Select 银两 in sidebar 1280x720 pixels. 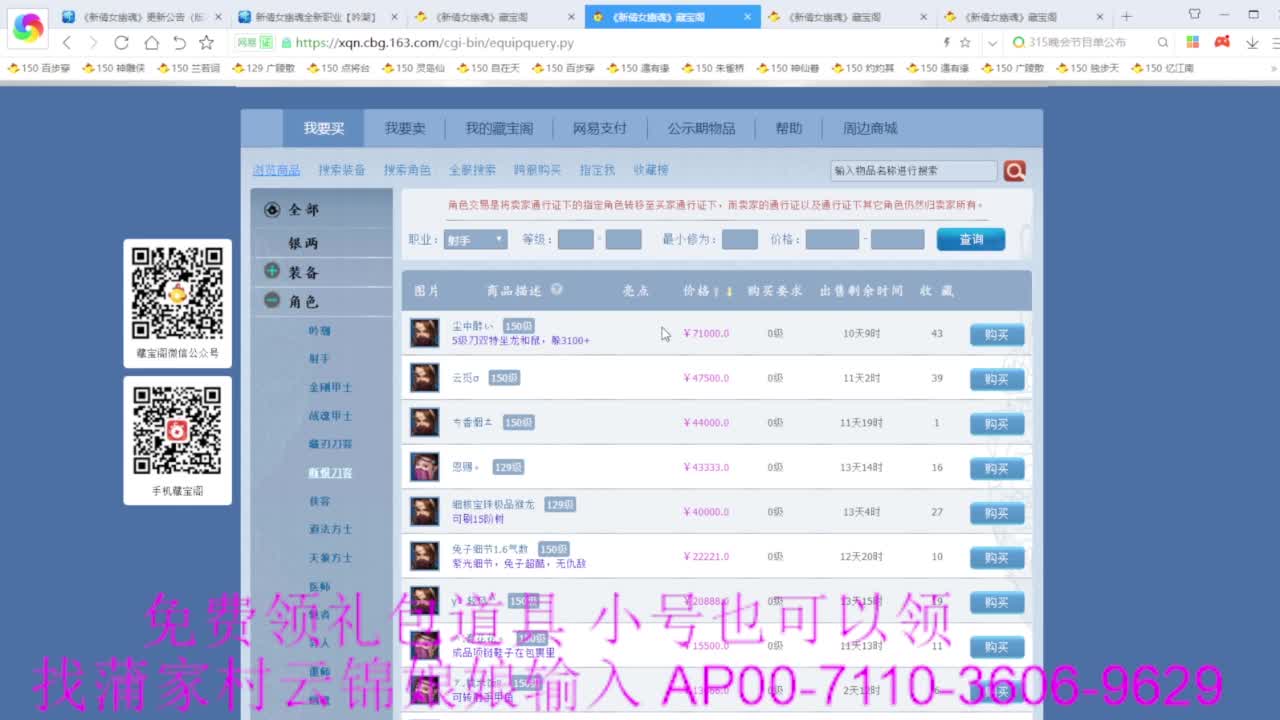(303, 243)
